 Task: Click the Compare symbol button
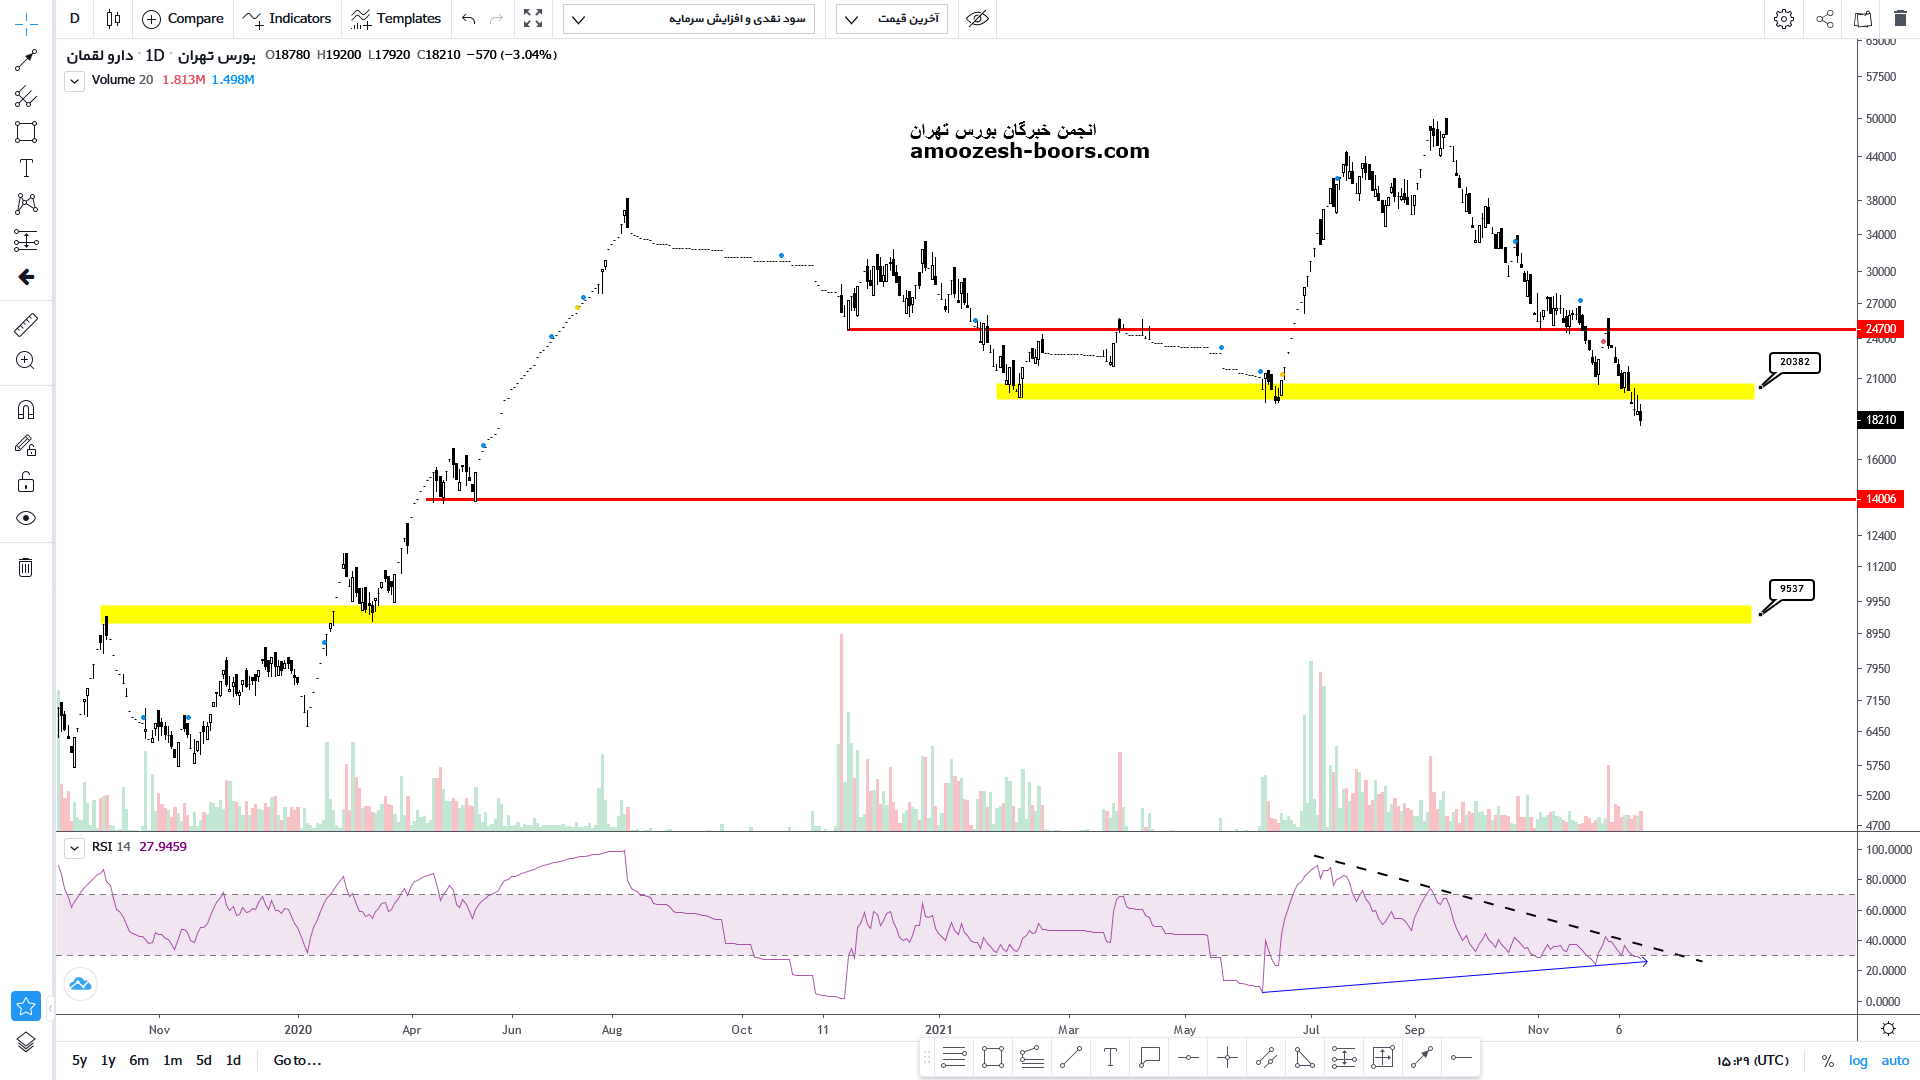(x=183, y=19)
